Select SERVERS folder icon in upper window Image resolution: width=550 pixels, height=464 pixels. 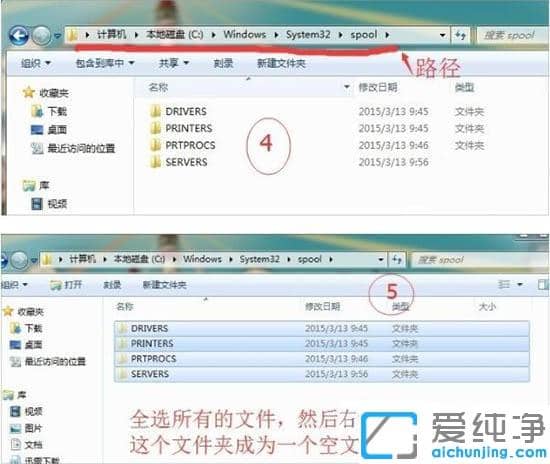point(155,162)
